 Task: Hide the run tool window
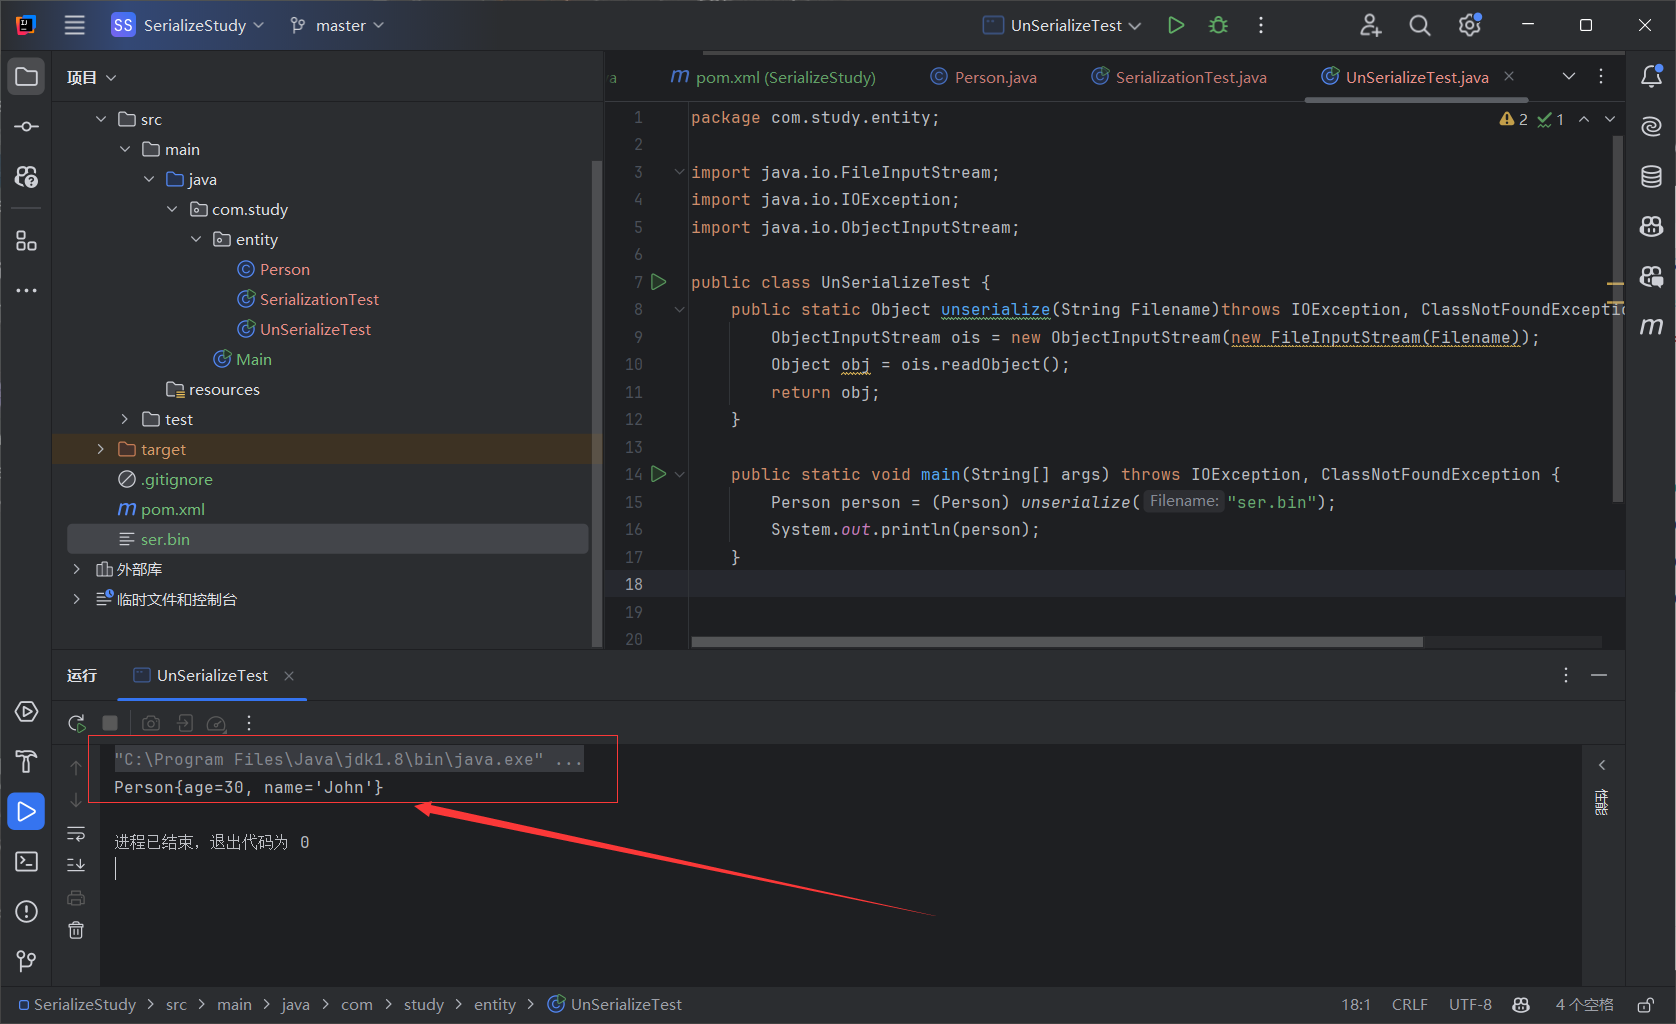pyautogui.click(x=1599, y=676)
